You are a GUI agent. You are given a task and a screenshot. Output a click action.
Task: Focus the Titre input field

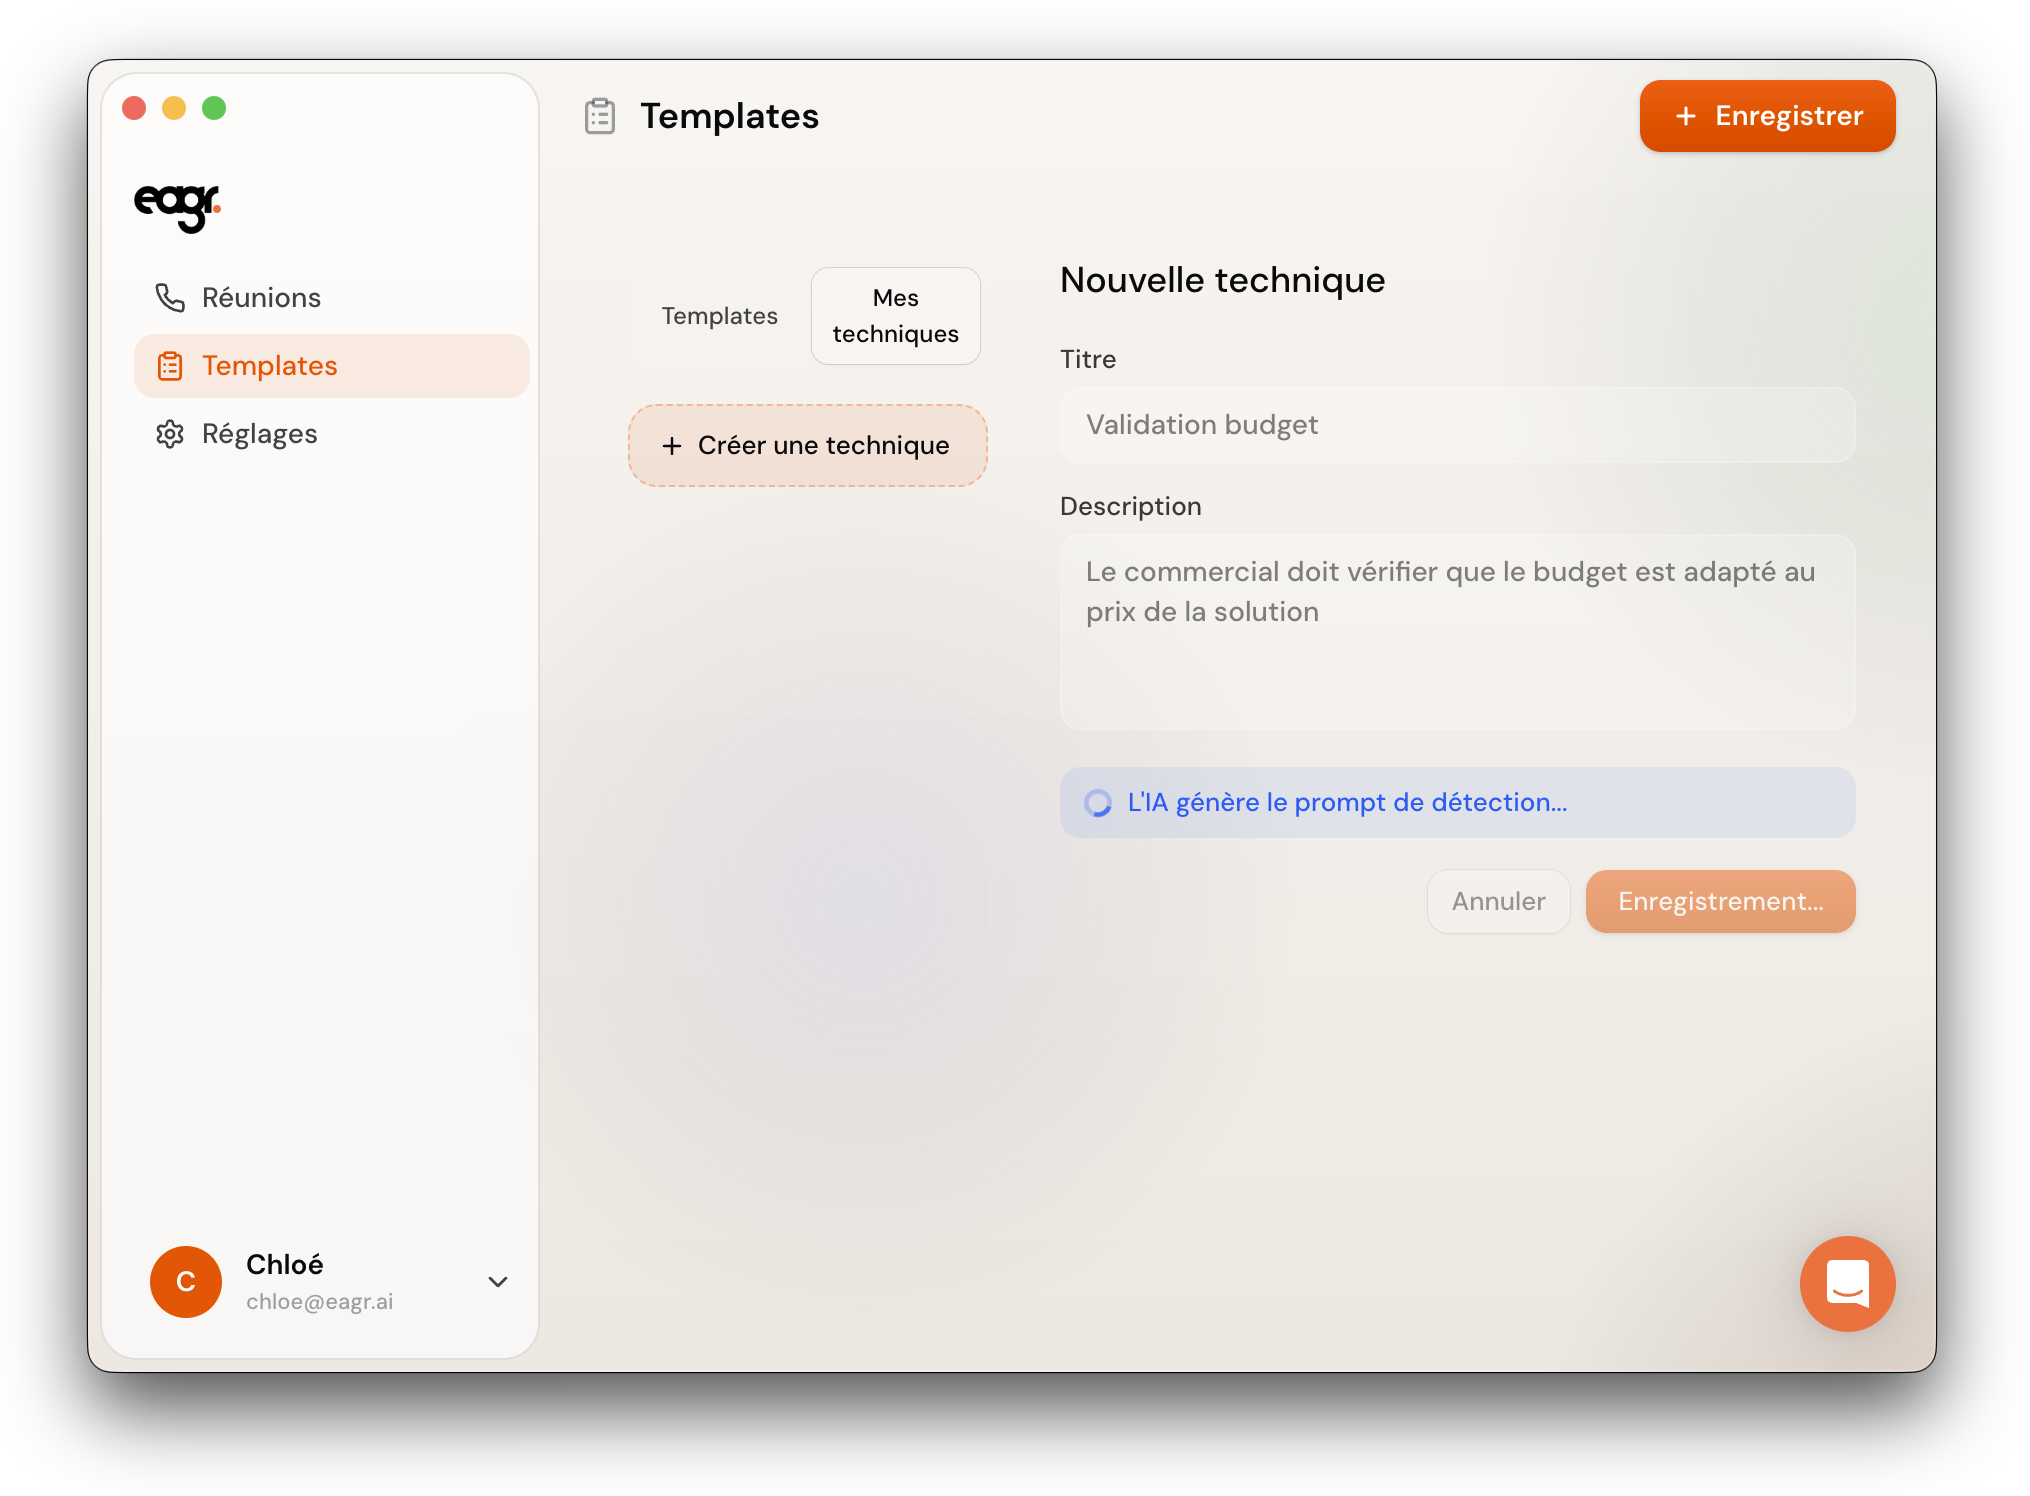coord(1456,425)
